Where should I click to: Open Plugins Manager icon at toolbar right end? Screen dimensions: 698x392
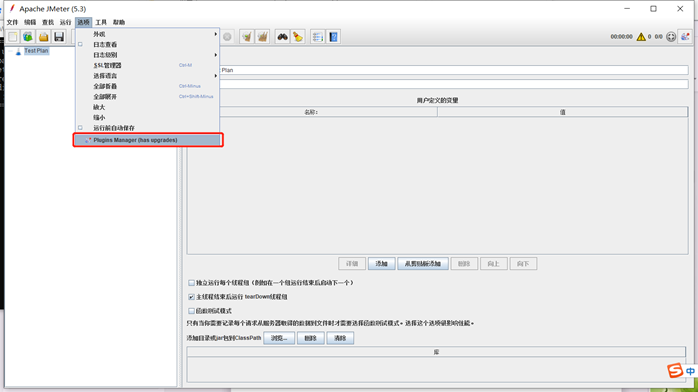point(685,37)
